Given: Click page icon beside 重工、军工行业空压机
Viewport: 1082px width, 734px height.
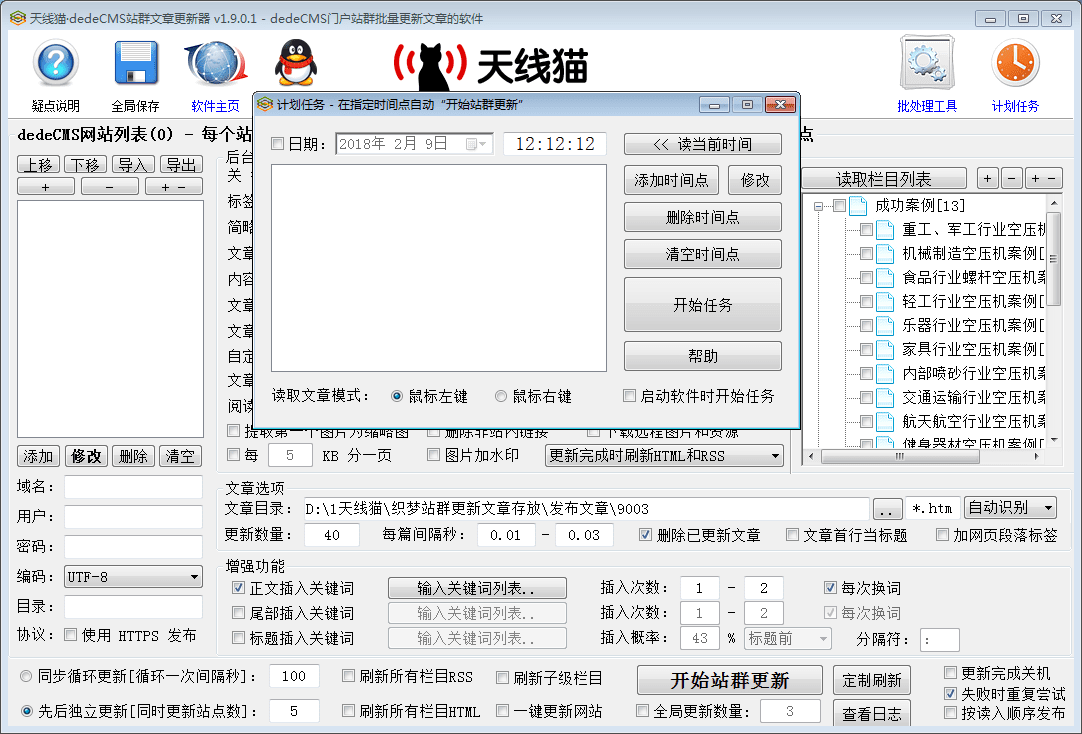Looking at the screenshot, I should 885,230.
